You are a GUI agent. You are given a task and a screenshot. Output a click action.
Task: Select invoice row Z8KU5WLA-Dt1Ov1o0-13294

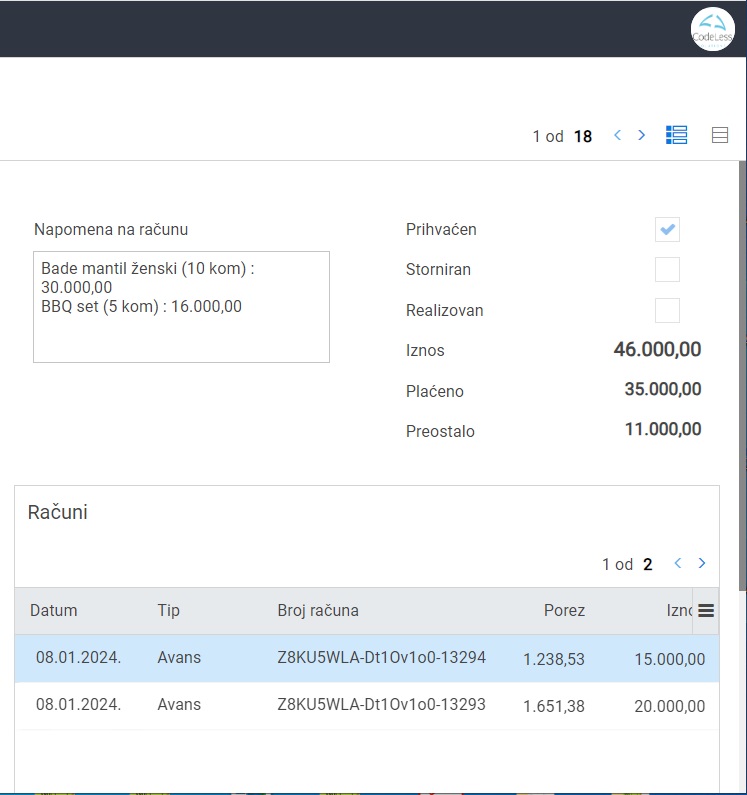pos(367,658)
